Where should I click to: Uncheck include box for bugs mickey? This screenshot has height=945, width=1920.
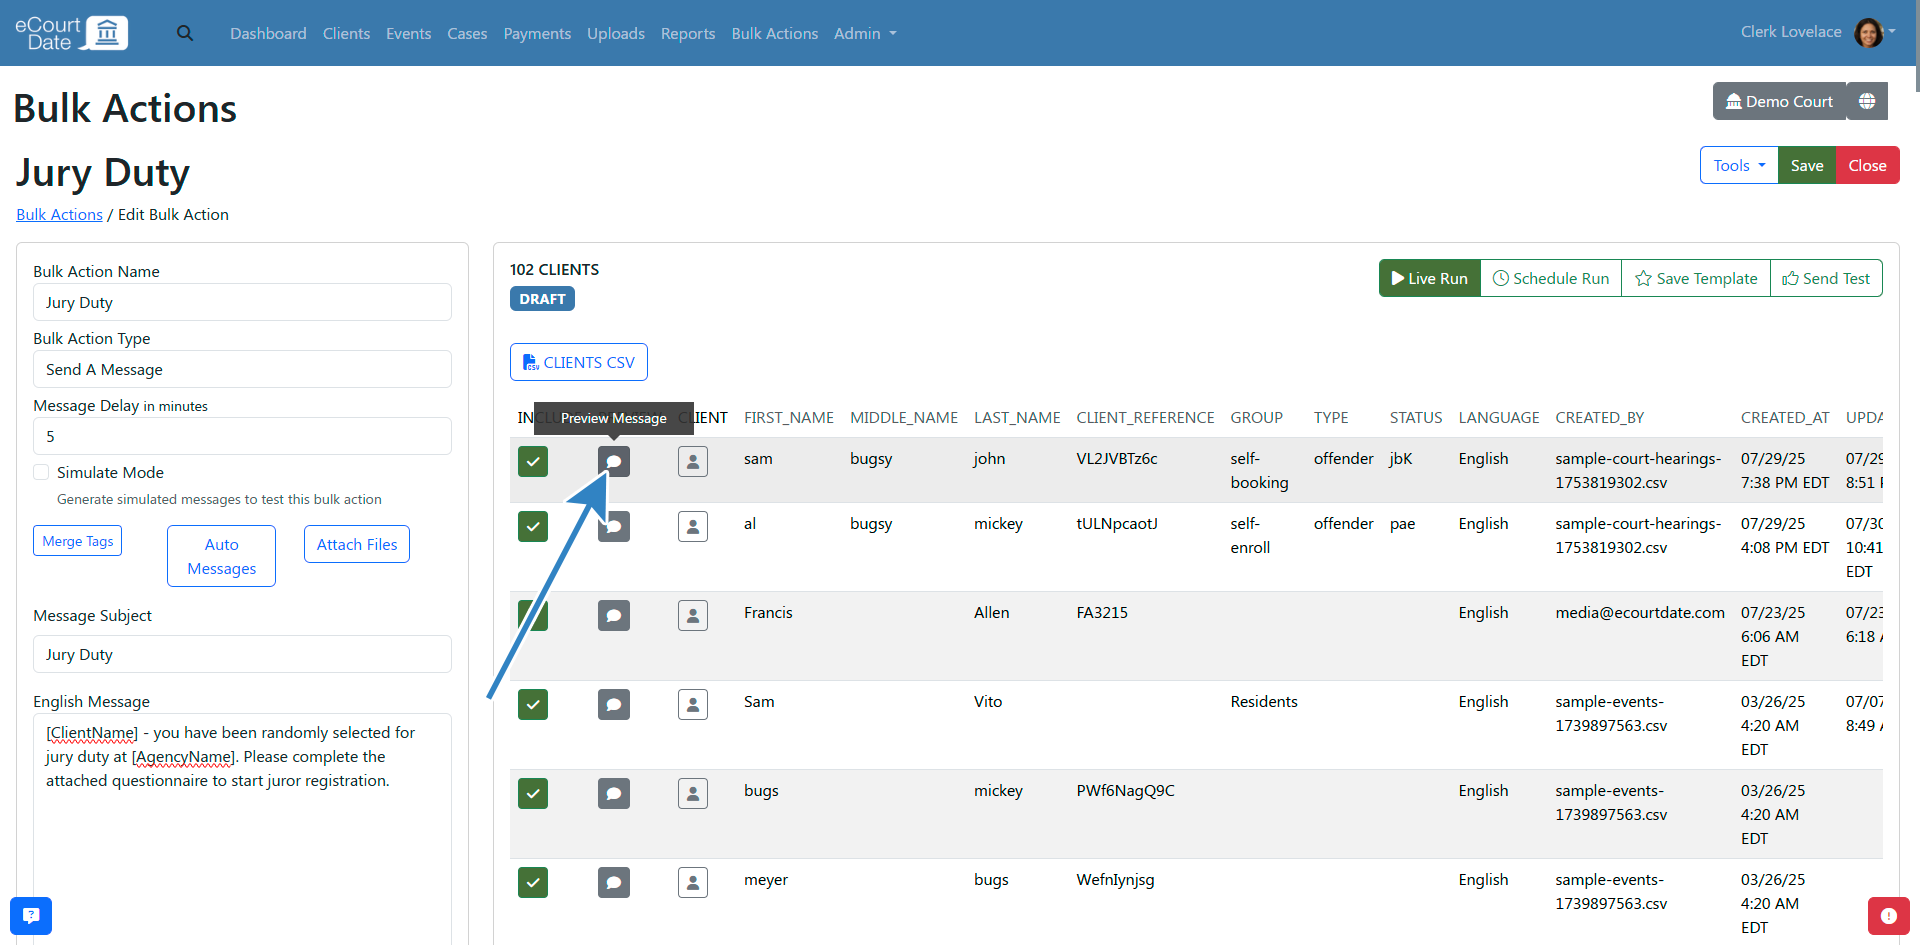(x=533, y=793)
